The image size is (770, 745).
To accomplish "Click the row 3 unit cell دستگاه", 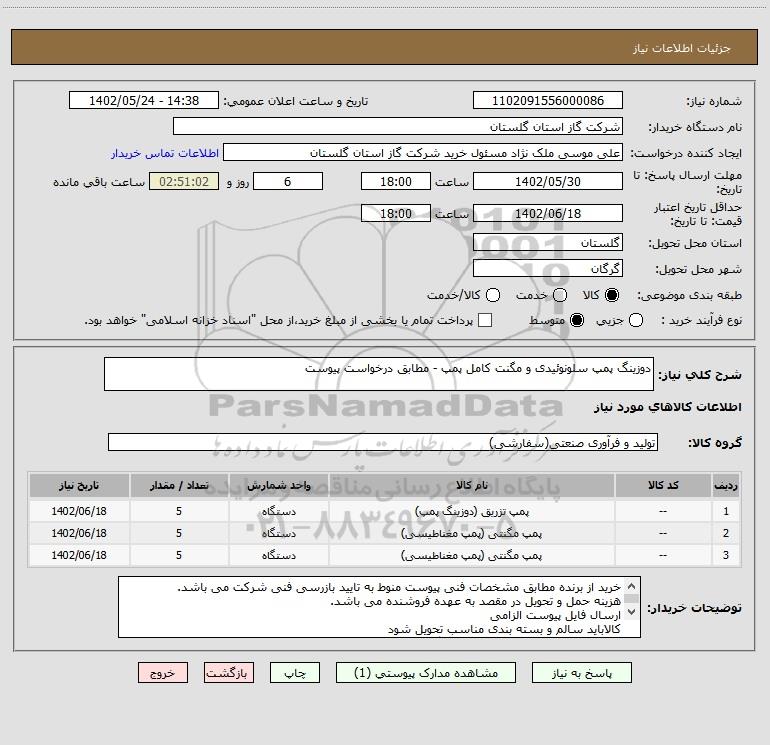I will (x=278, y=555).
